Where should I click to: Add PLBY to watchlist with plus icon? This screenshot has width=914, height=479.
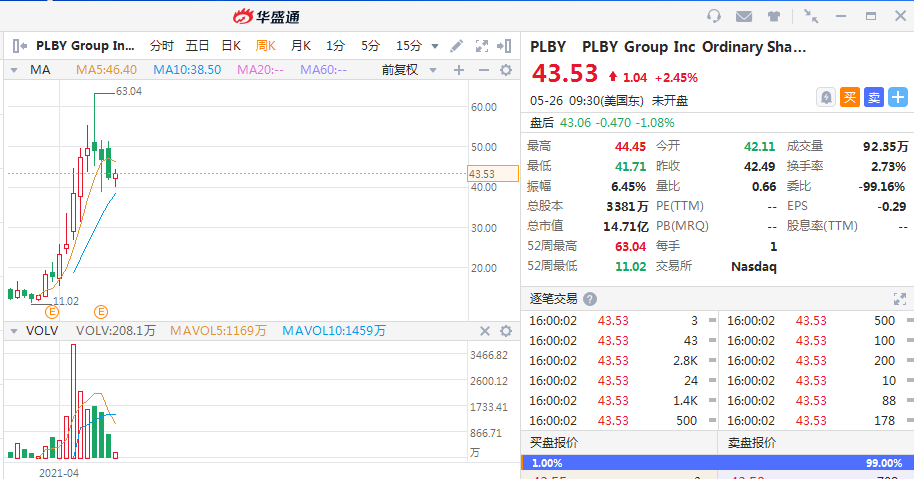pyautogui.click(x=897, y=97)
